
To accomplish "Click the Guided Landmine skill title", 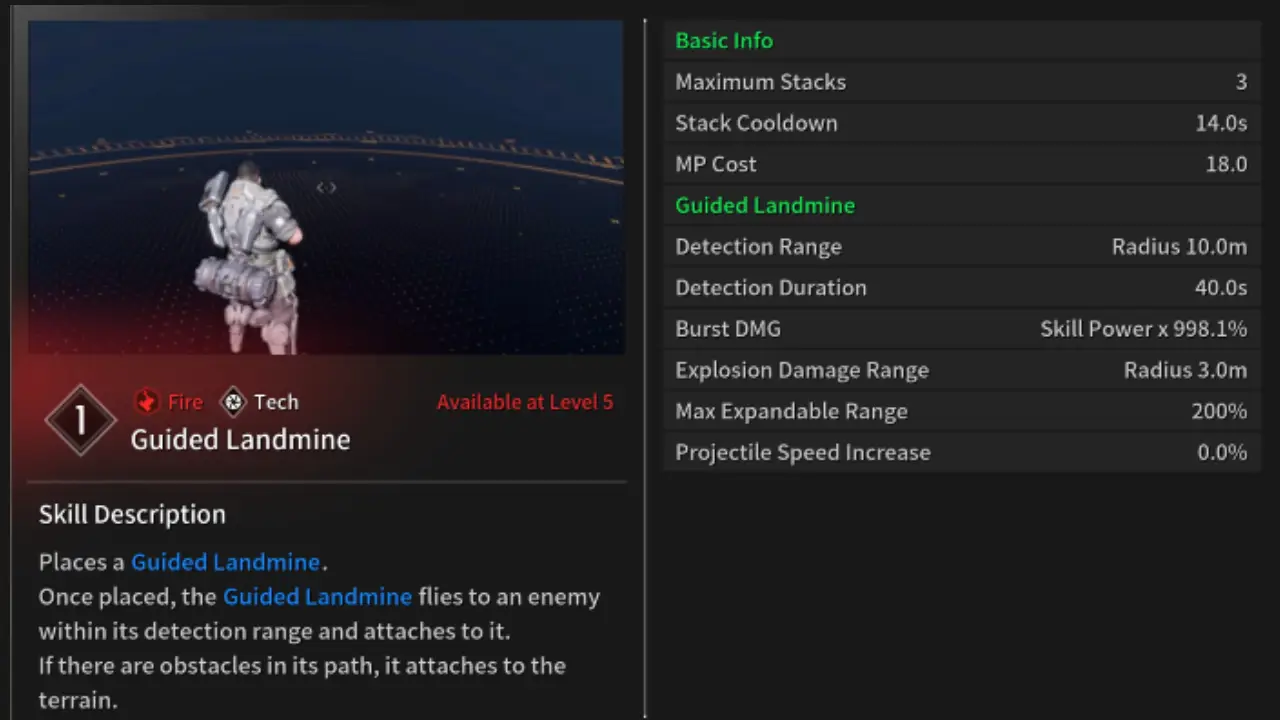I will (240, 440).
